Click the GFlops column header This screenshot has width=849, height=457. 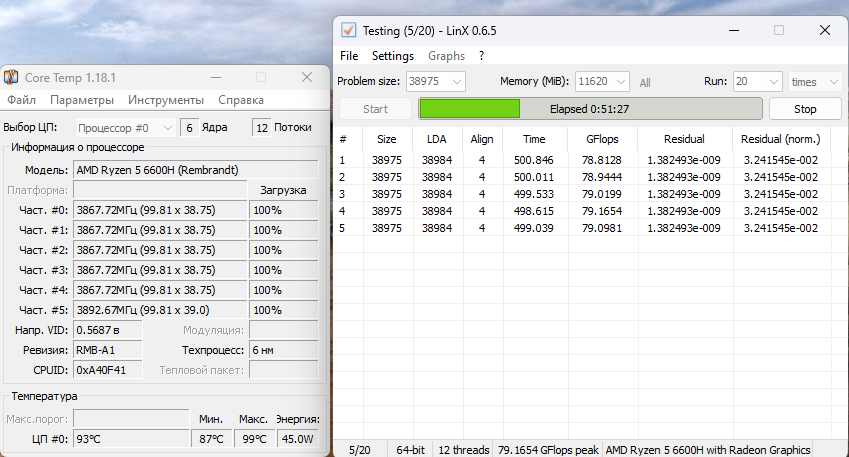pos(602,139)
